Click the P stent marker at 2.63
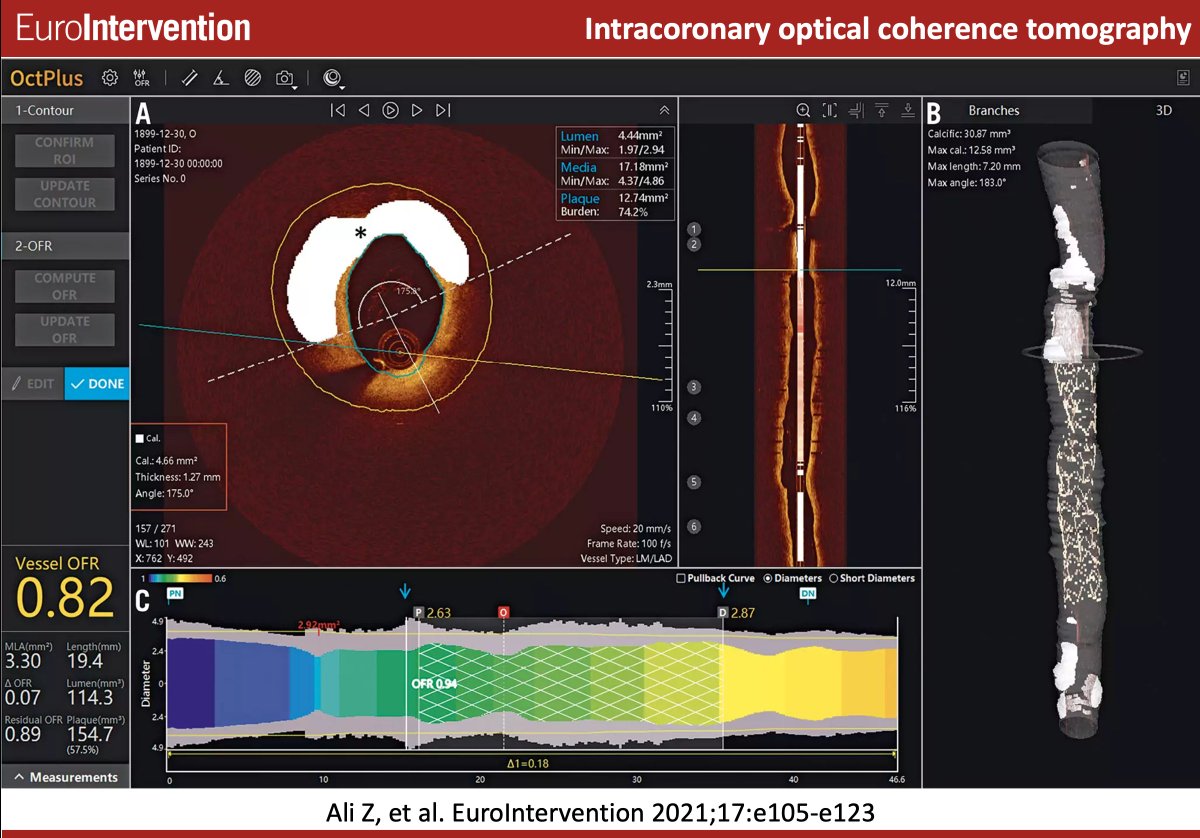This screenshot has height=838, width=1200. [x=418, y=612]
